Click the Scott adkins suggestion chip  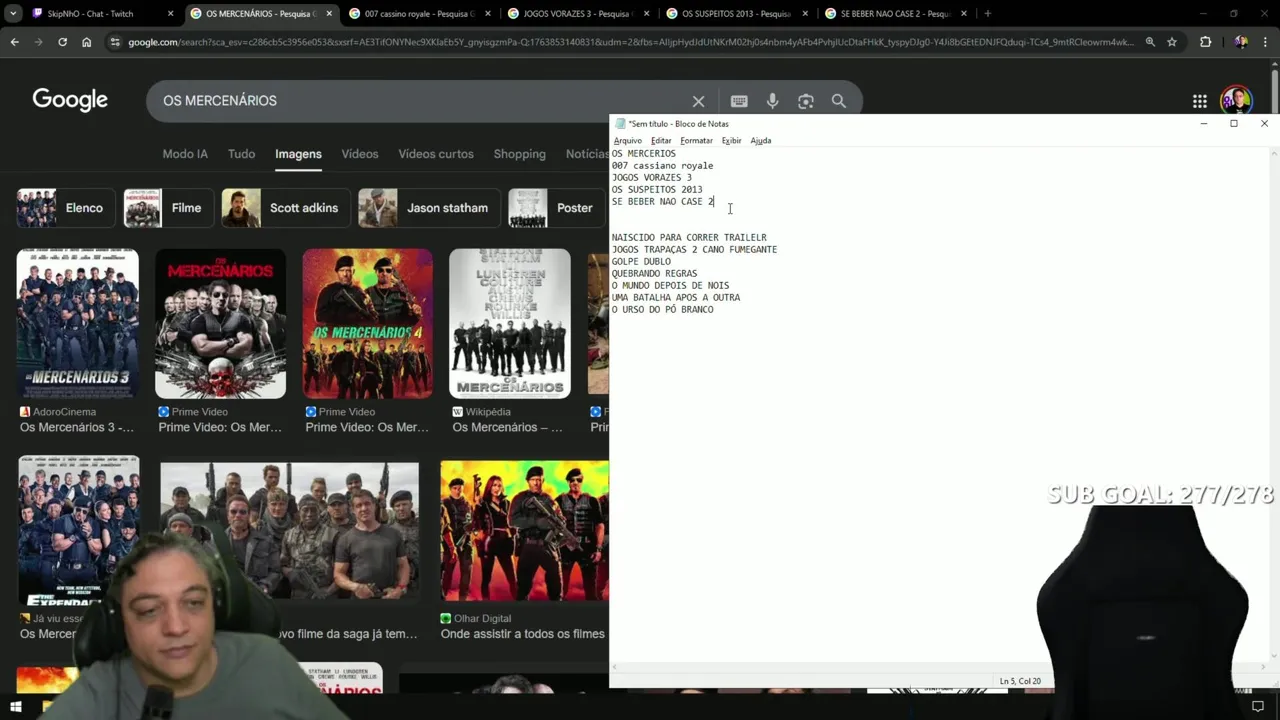tap(286, 208)
